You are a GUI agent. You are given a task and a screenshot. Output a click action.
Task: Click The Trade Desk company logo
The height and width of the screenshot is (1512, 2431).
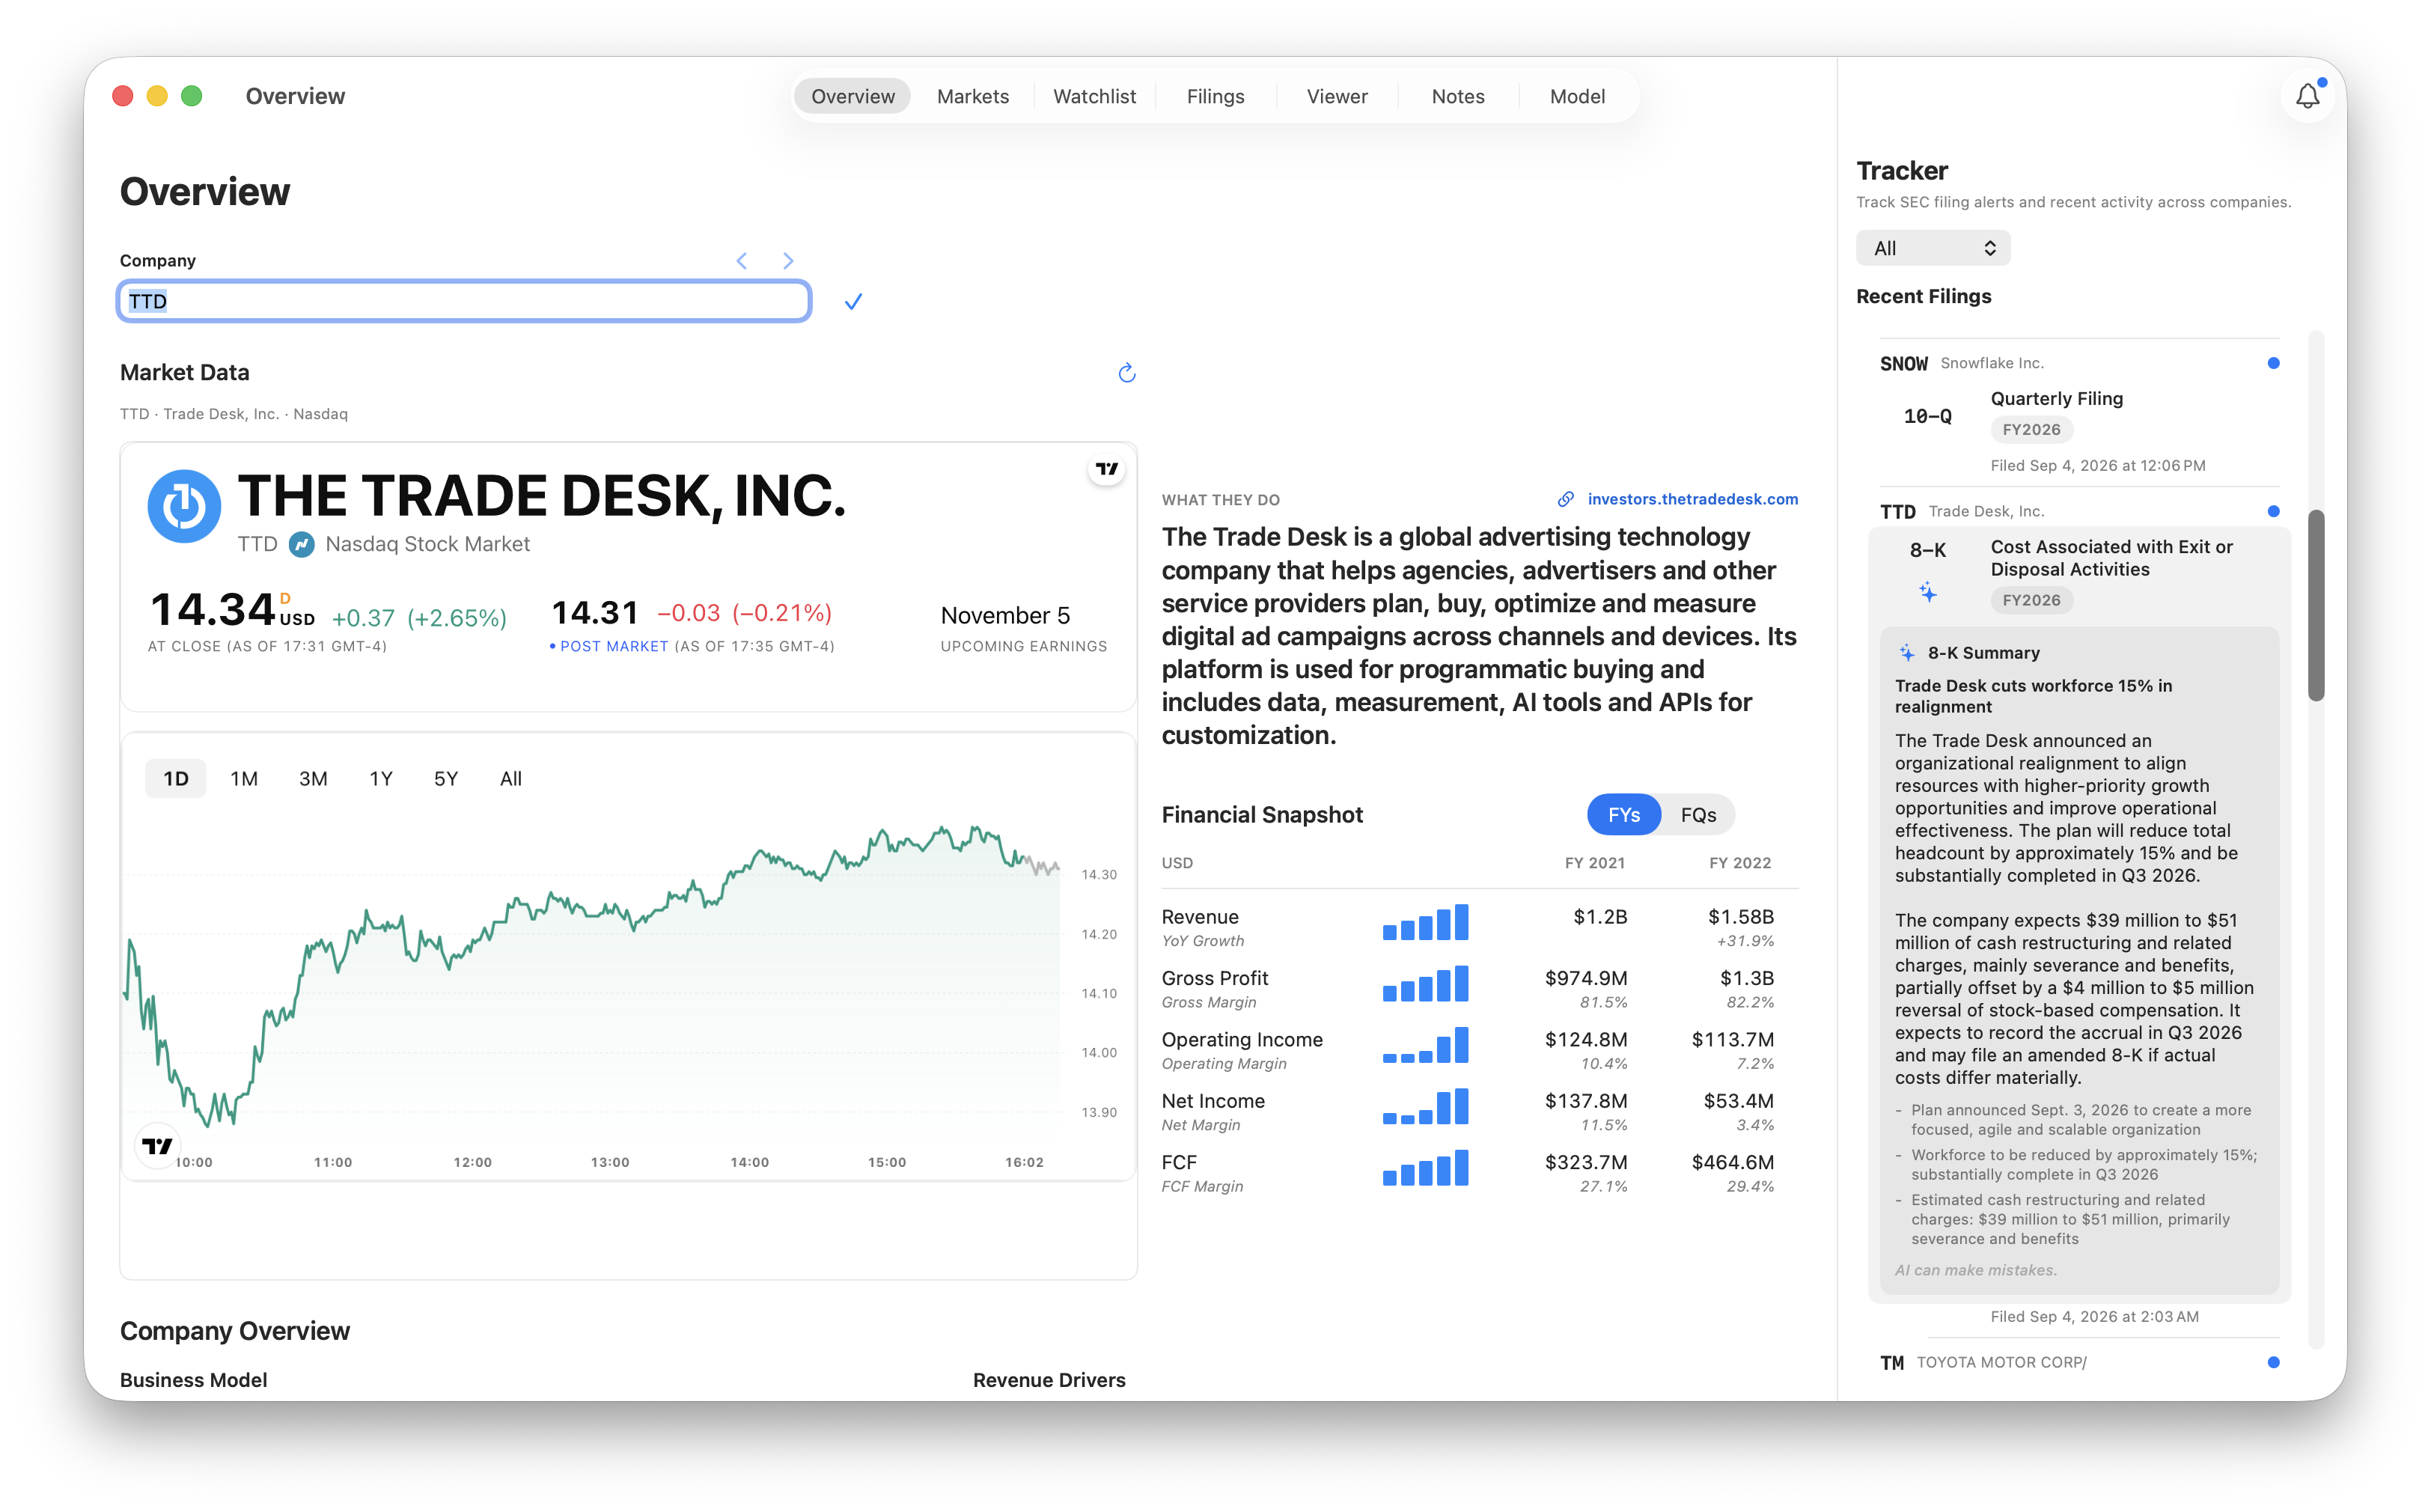(184, 506)
